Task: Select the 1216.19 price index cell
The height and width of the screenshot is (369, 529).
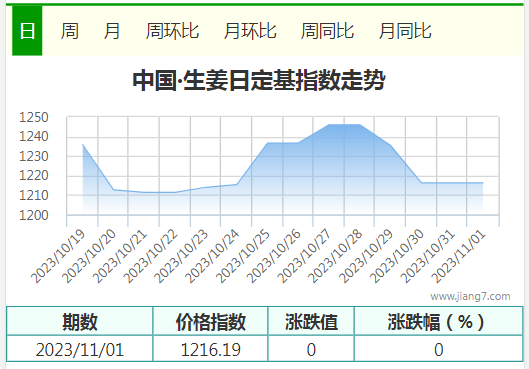Action: coord(210,349)
